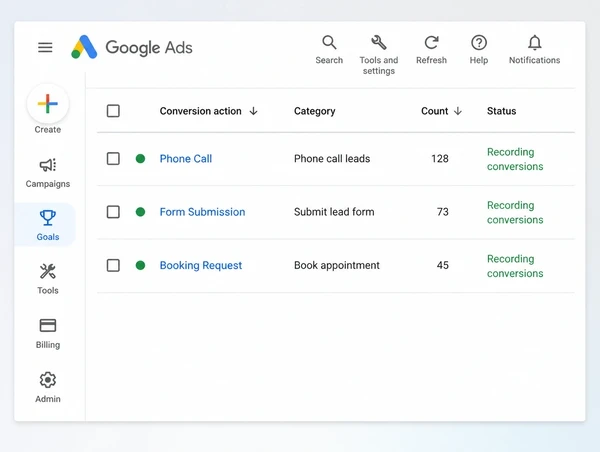Image resolution: width=600 pixels, height=452 pixels.
Task: Sort by Count column arrow
Action: coord(458,111)
